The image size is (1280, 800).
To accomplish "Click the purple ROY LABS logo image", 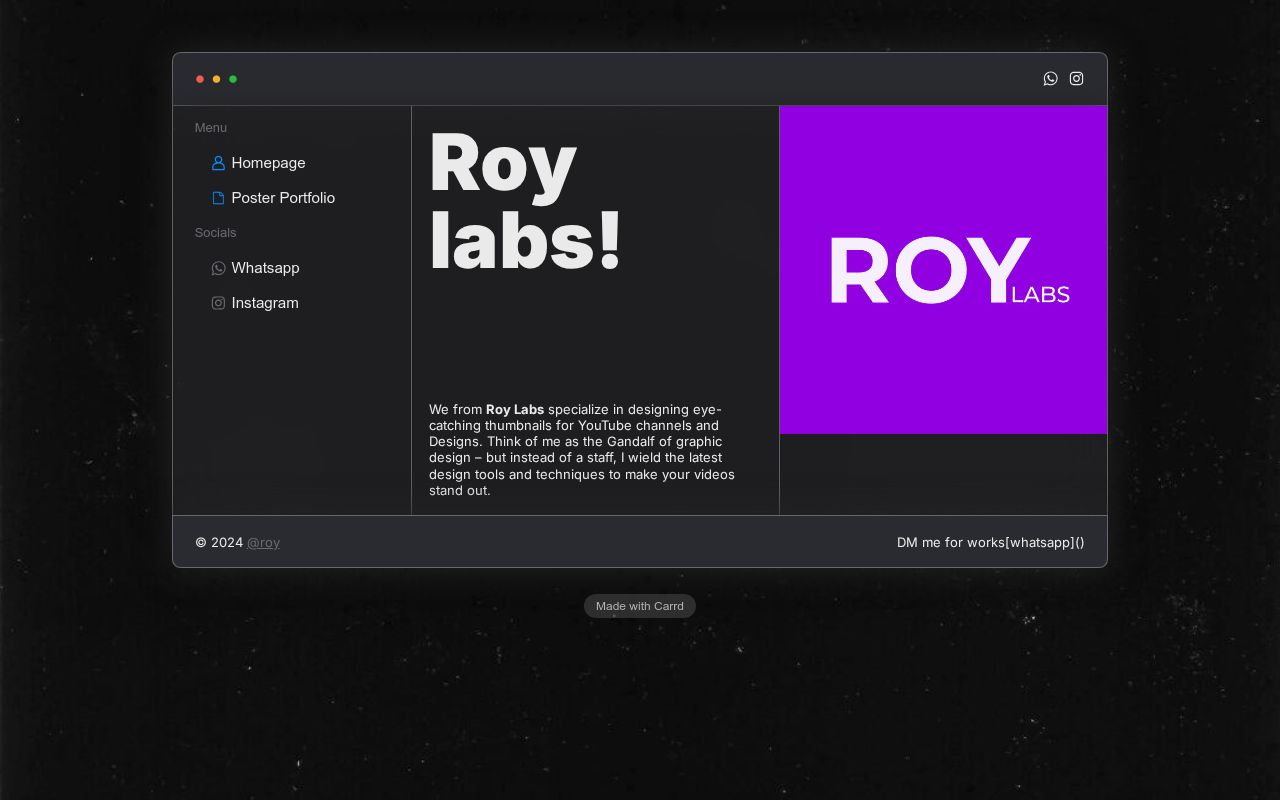I will 943,270.
